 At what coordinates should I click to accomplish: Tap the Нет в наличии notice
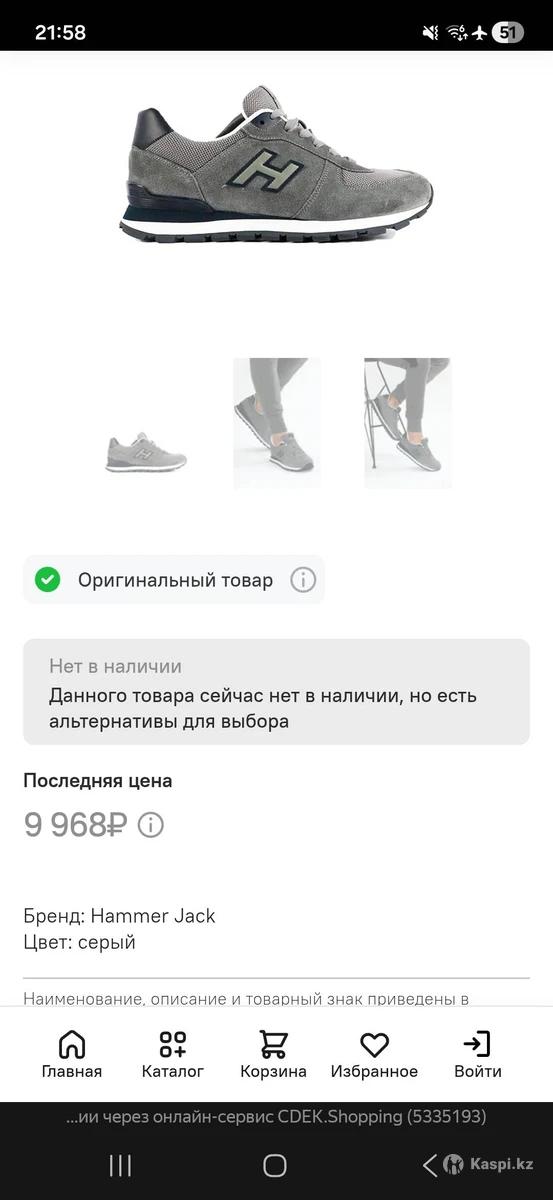(276, 692)
